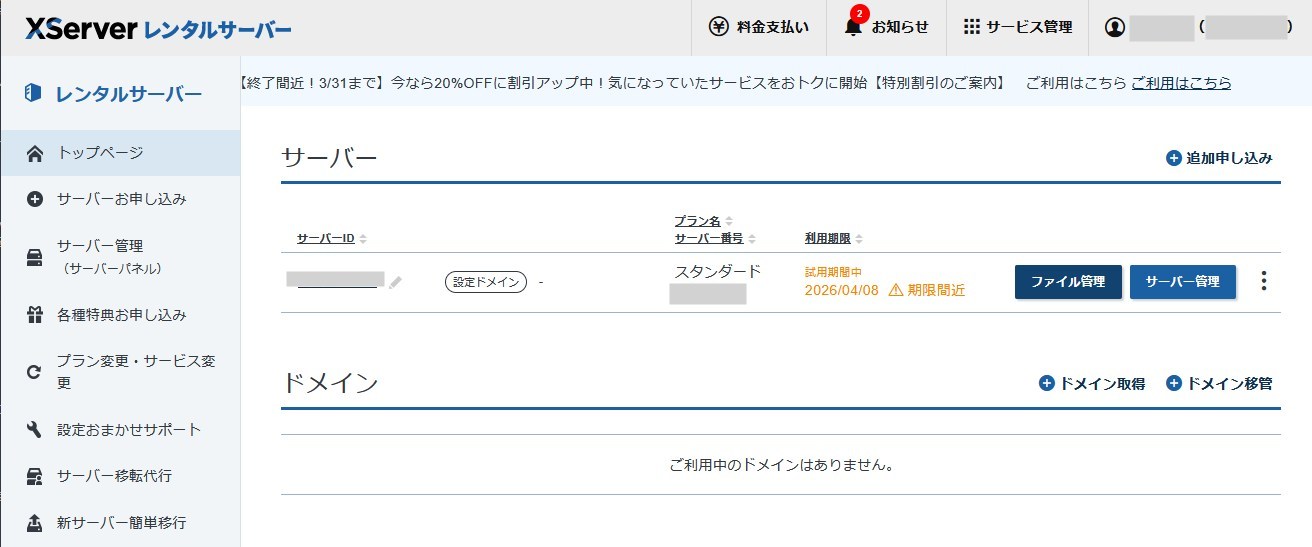Click the ご利用はこちら promotion link
The width and height of the screenshot is (1312, 547).
coord(1181,83)
